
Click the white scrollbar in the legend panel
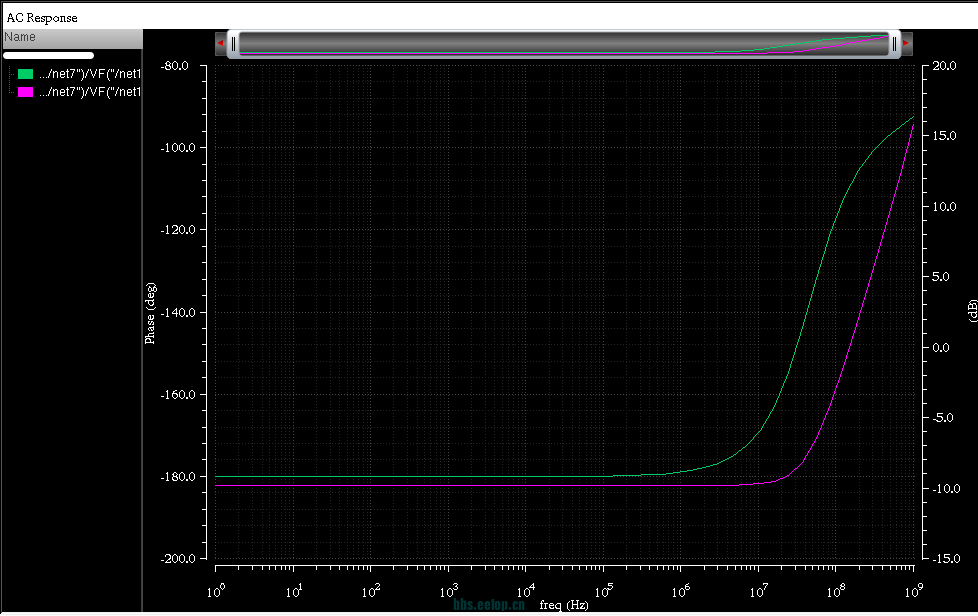click(x=49, y=55)
